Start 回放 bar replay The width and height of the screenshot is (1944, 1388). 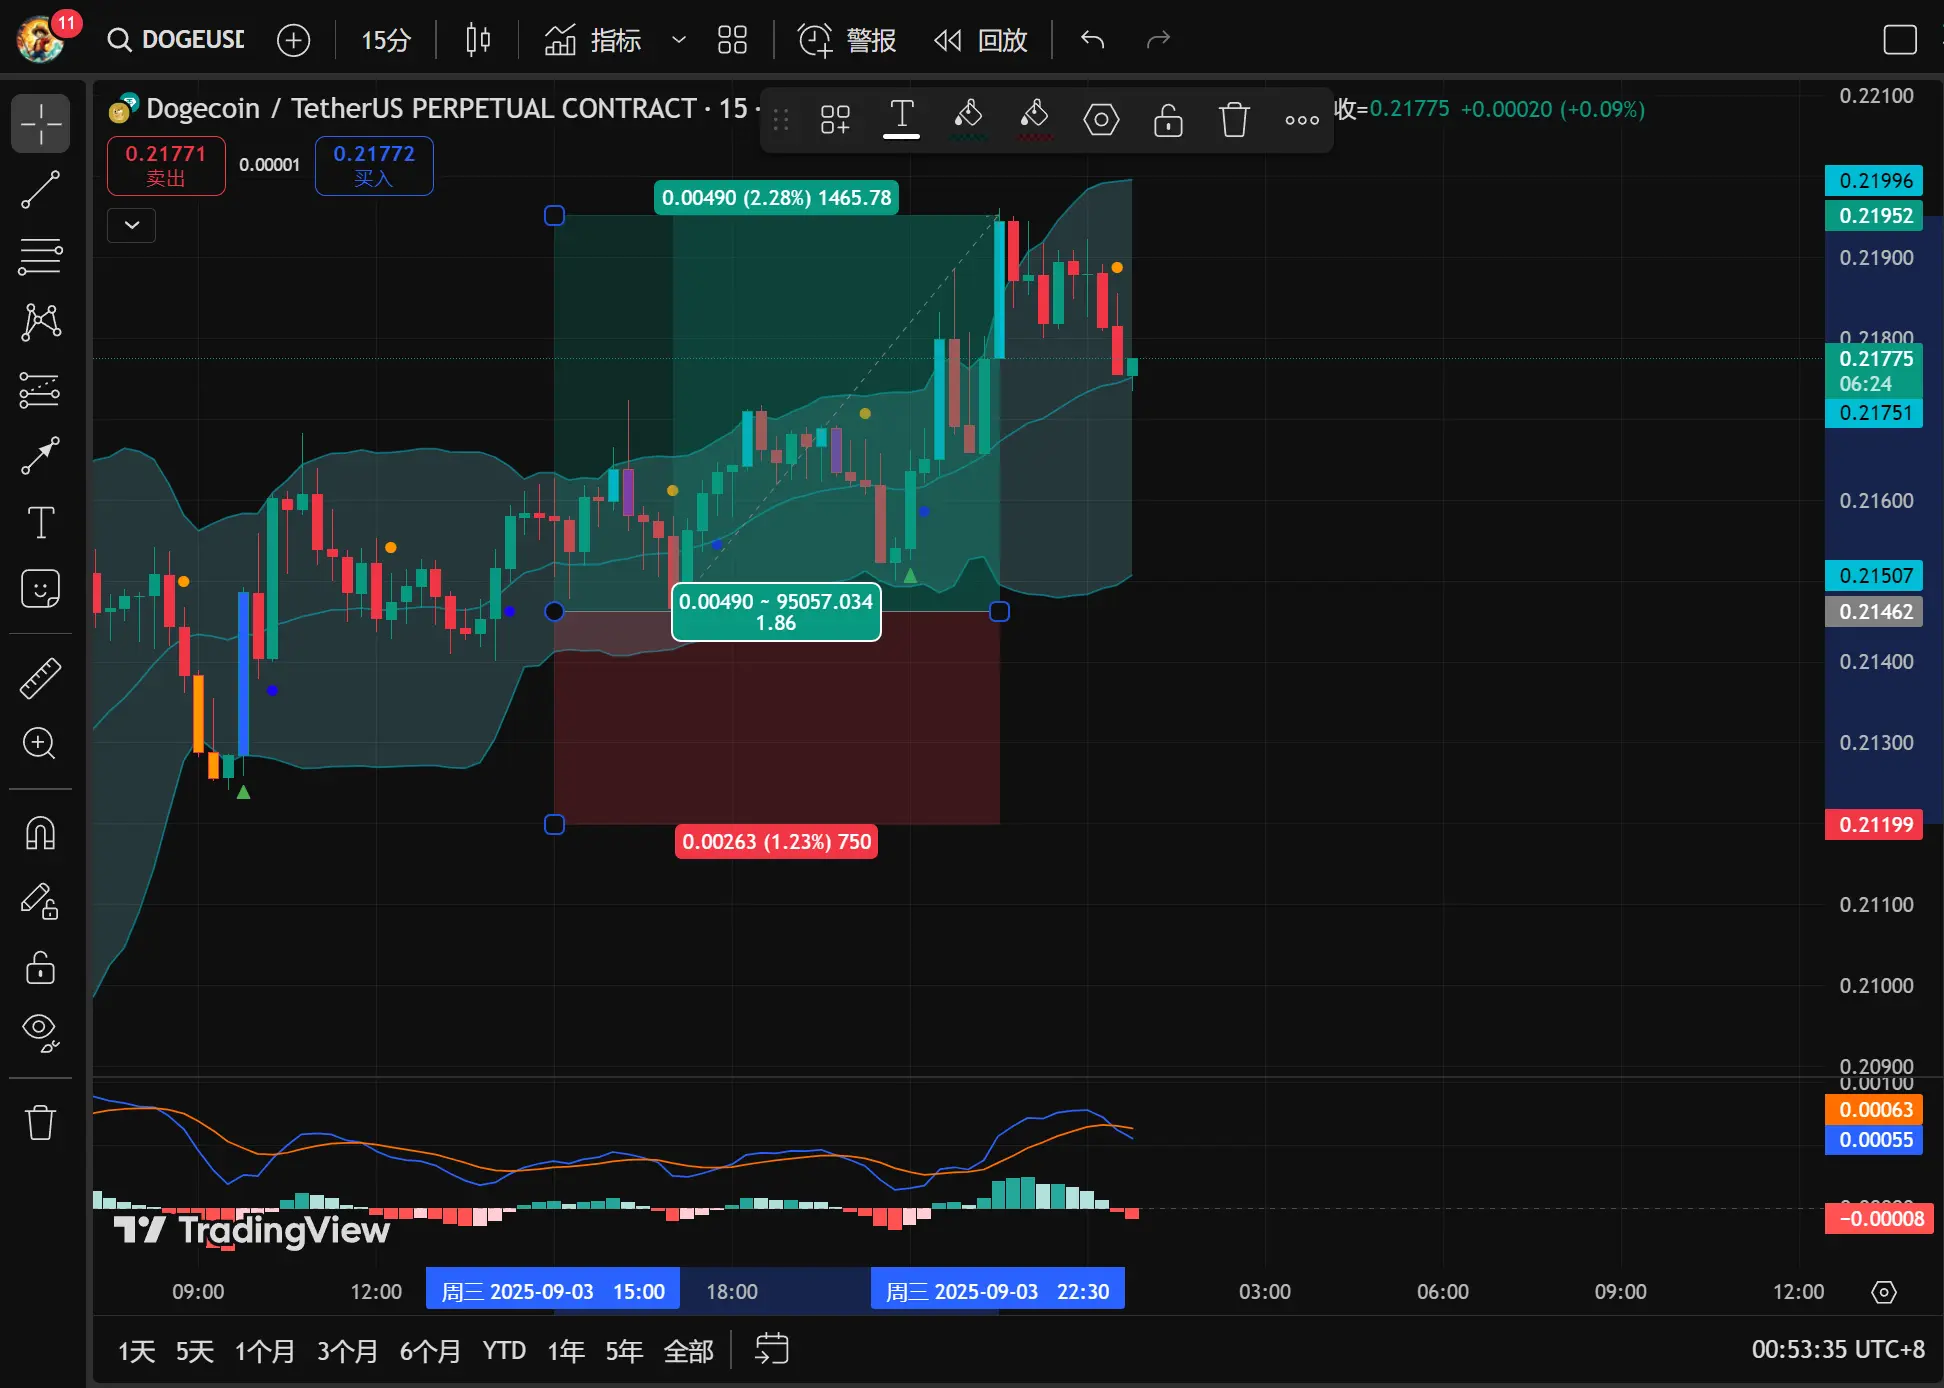[980, 40]
